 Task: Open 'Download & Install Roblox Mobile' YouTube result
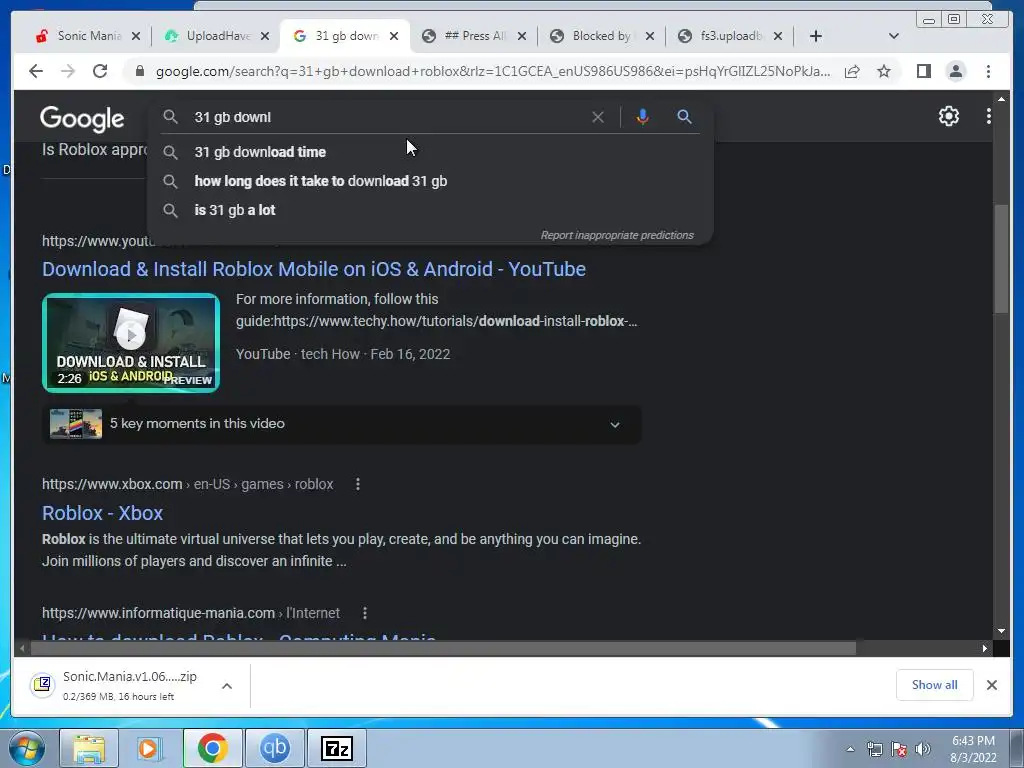(313, 269)
